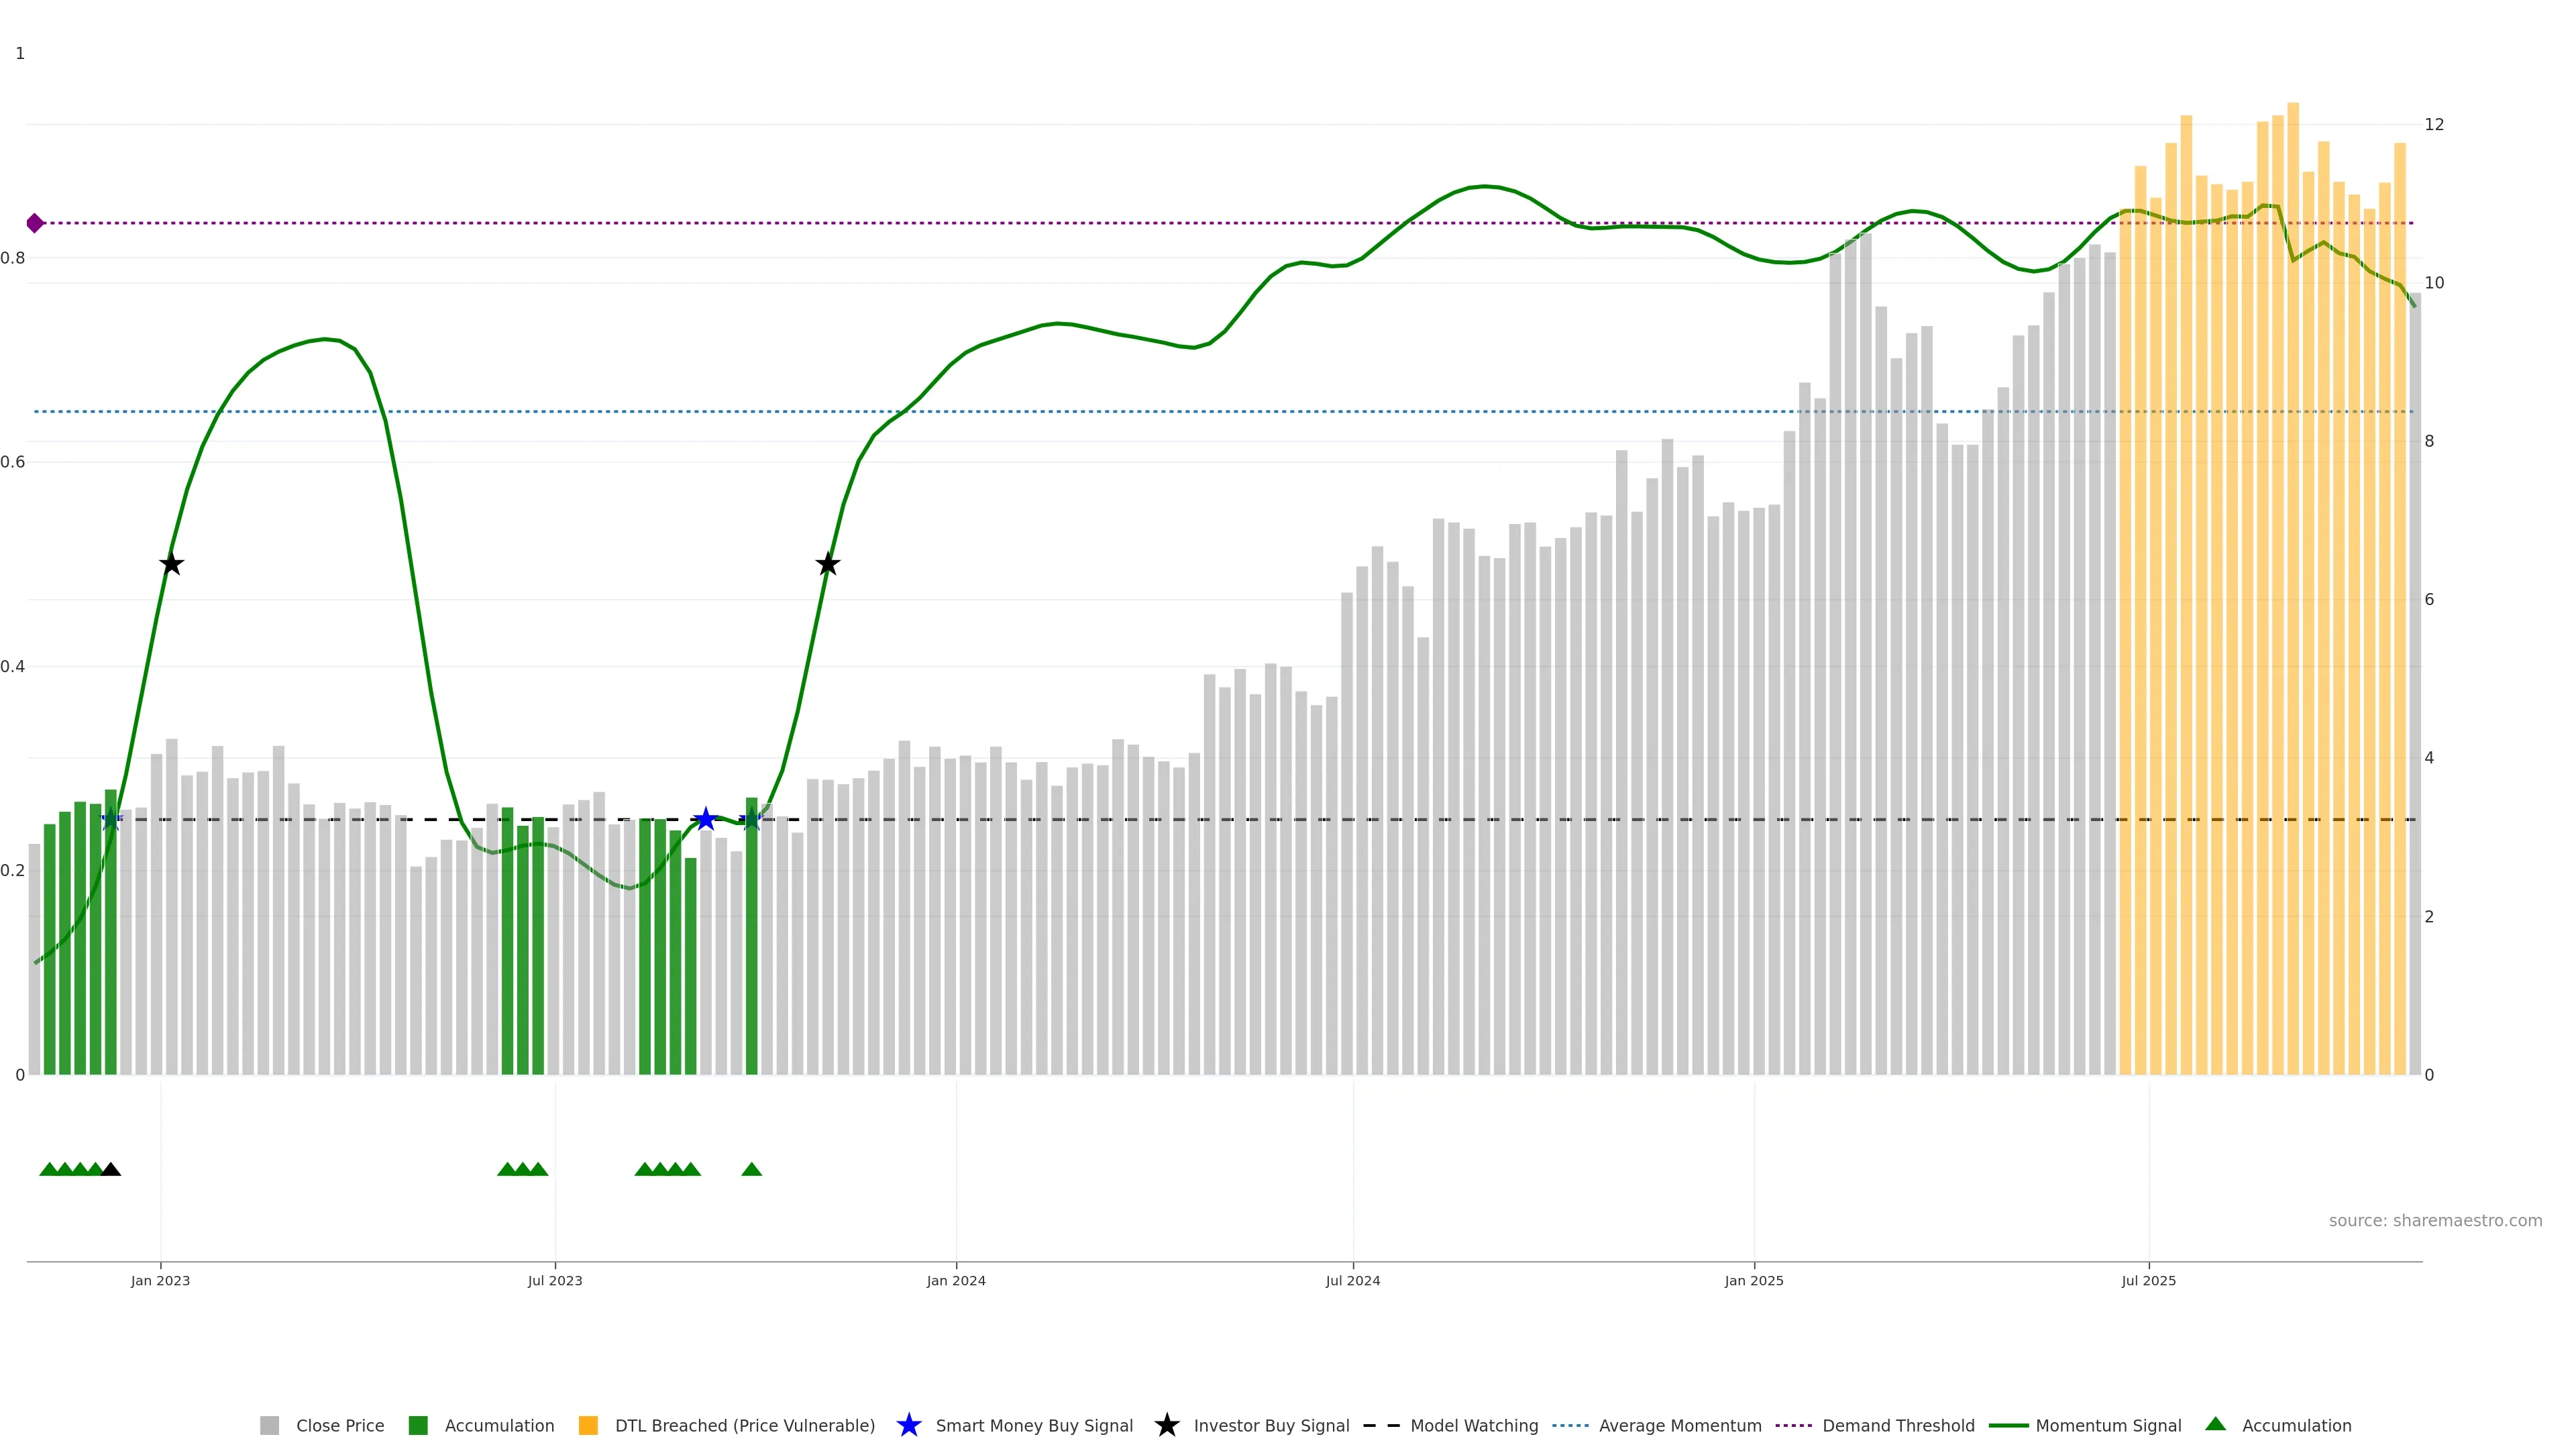Screen dimensions: 2576x1449
Task: Click the large blue Smart Money star on chart
Action: (706, 819)
